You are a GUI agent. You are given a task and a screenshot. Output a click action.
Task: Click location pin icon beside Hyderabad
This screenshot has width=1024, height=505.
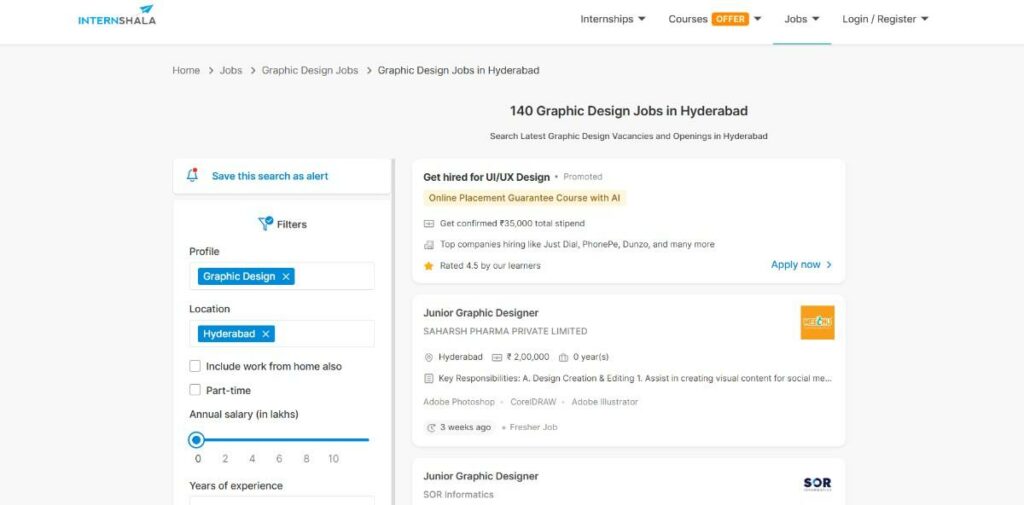point(428,357)
